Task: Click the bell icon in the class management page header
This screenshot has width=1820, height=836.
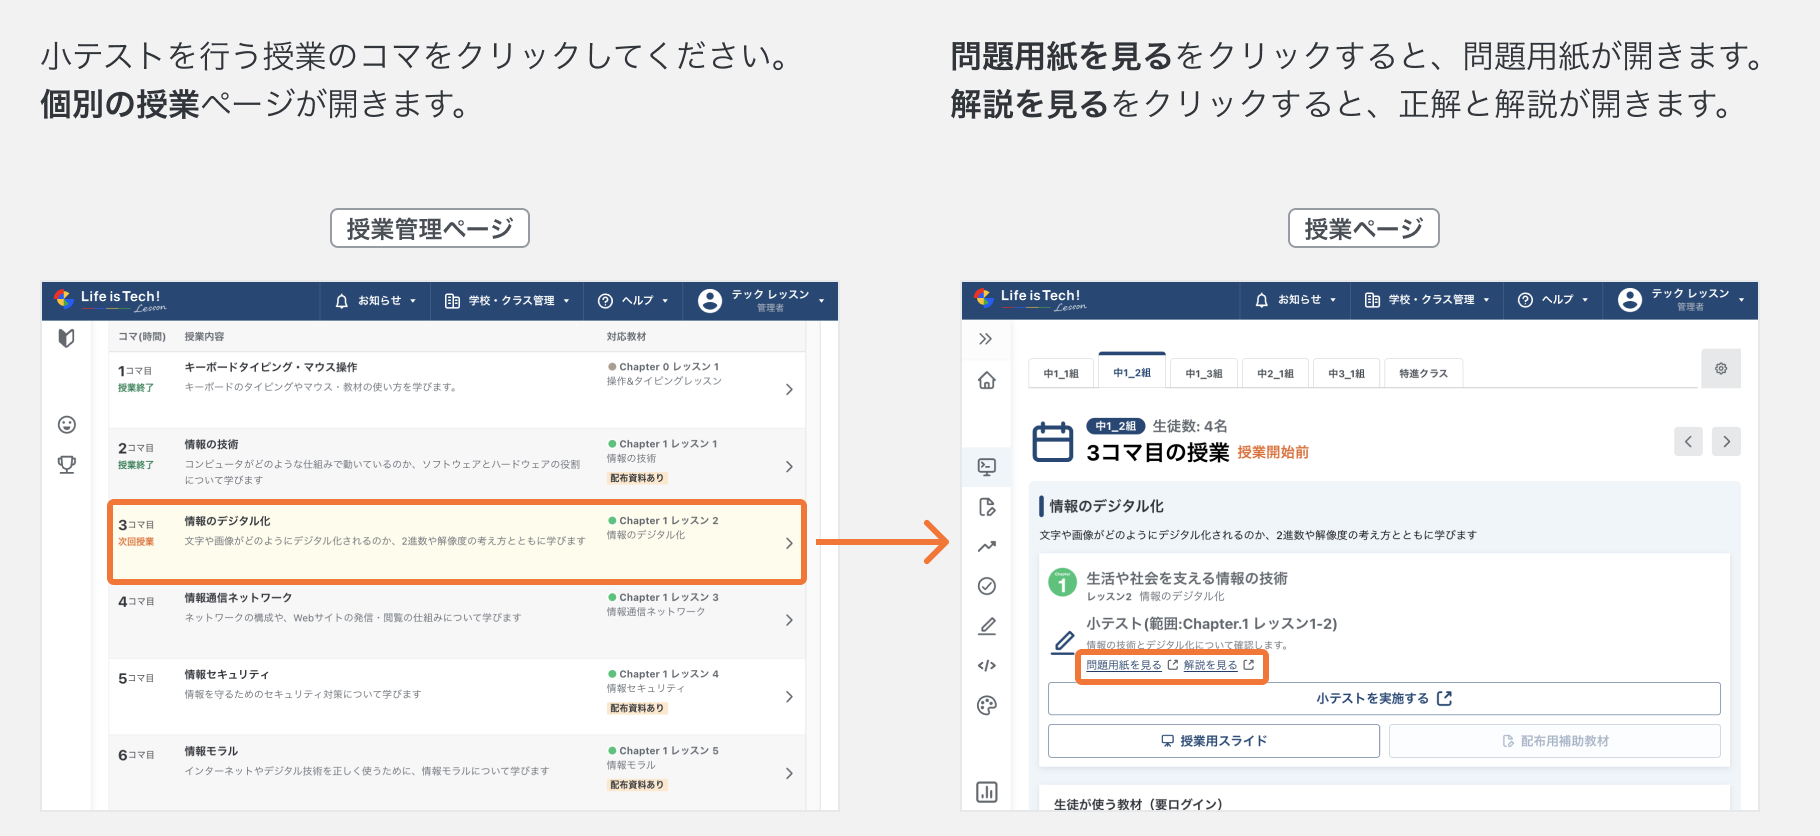Action: [x=342, y=301]
